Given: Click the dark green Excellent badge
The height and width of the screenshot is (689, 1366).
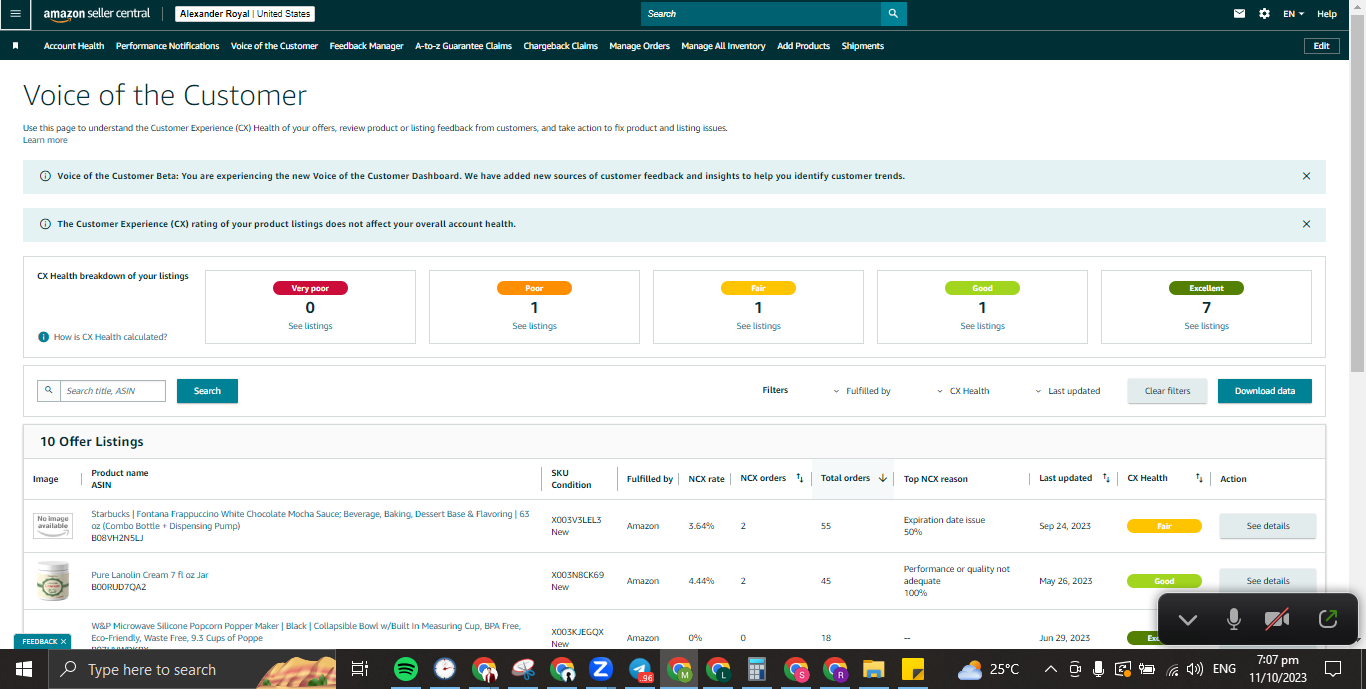Looking at the screenshot, I should [x=1206, y=288].
